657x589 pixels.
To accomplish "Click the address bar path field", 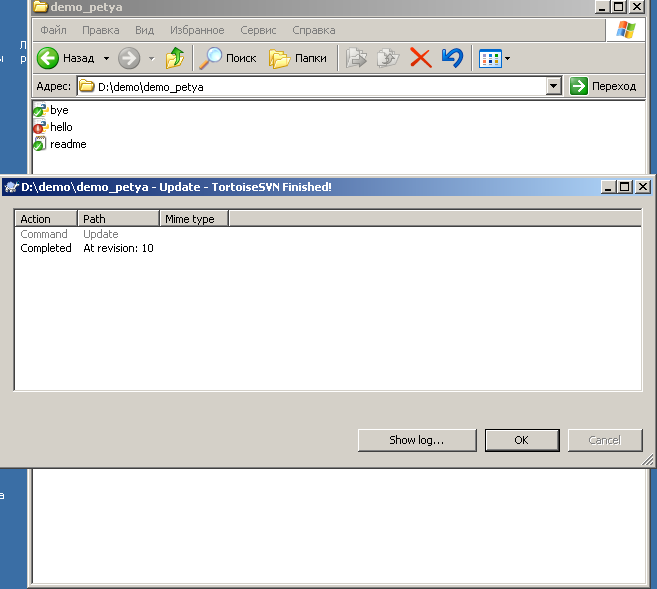I will [x=312, y=87].
